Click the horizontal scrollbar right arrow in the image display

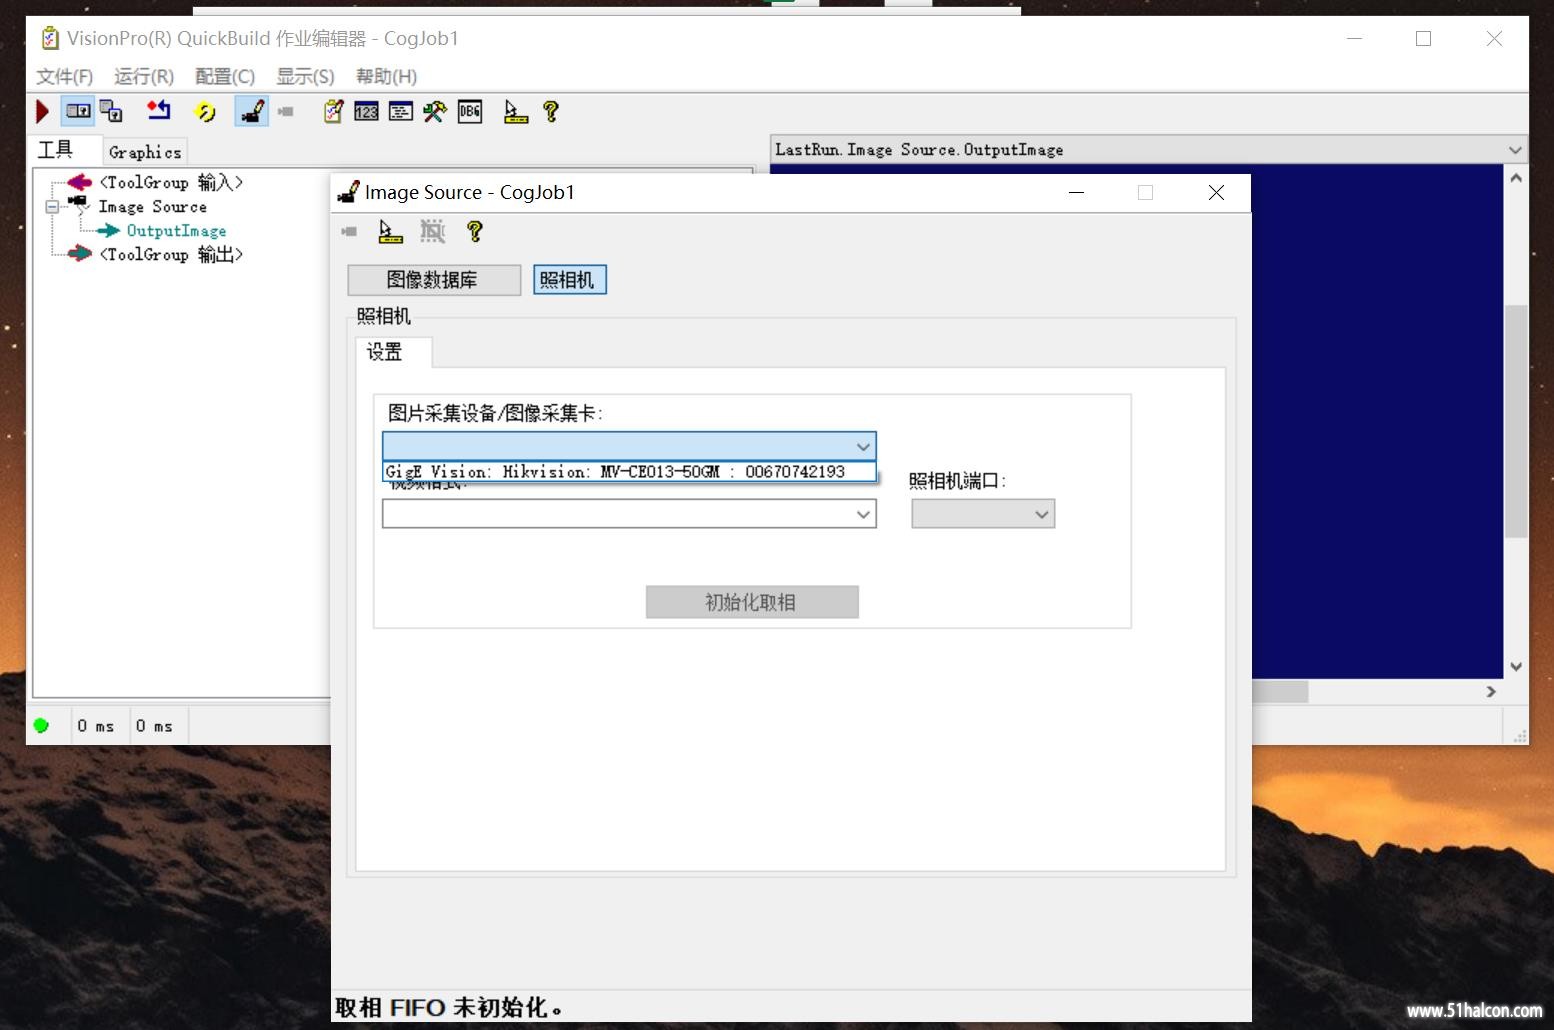1491,692
